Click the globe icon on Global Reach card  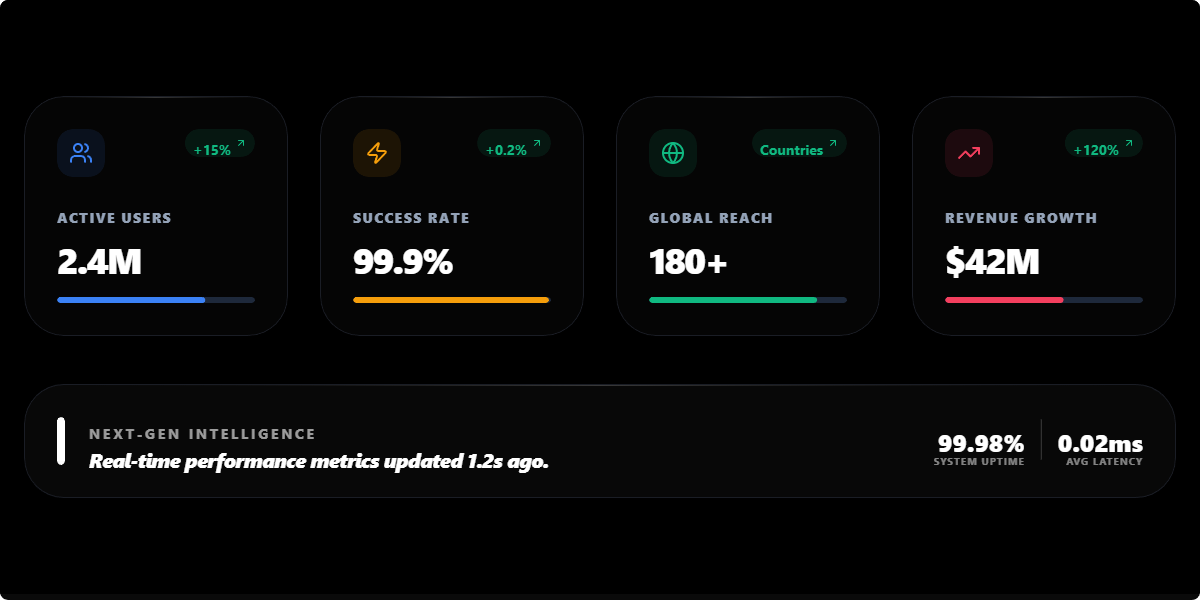click(x=673, y=153)
